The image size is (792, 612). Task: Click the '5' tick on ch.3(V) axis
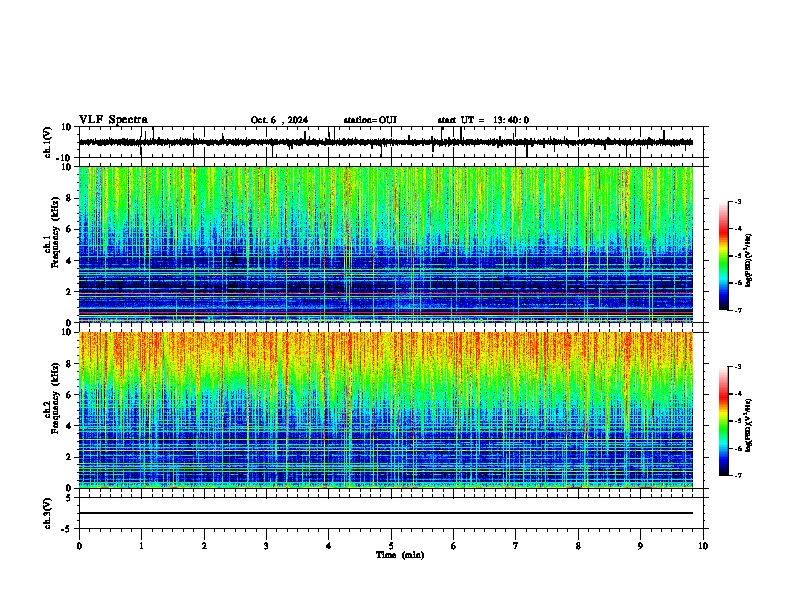70,498
